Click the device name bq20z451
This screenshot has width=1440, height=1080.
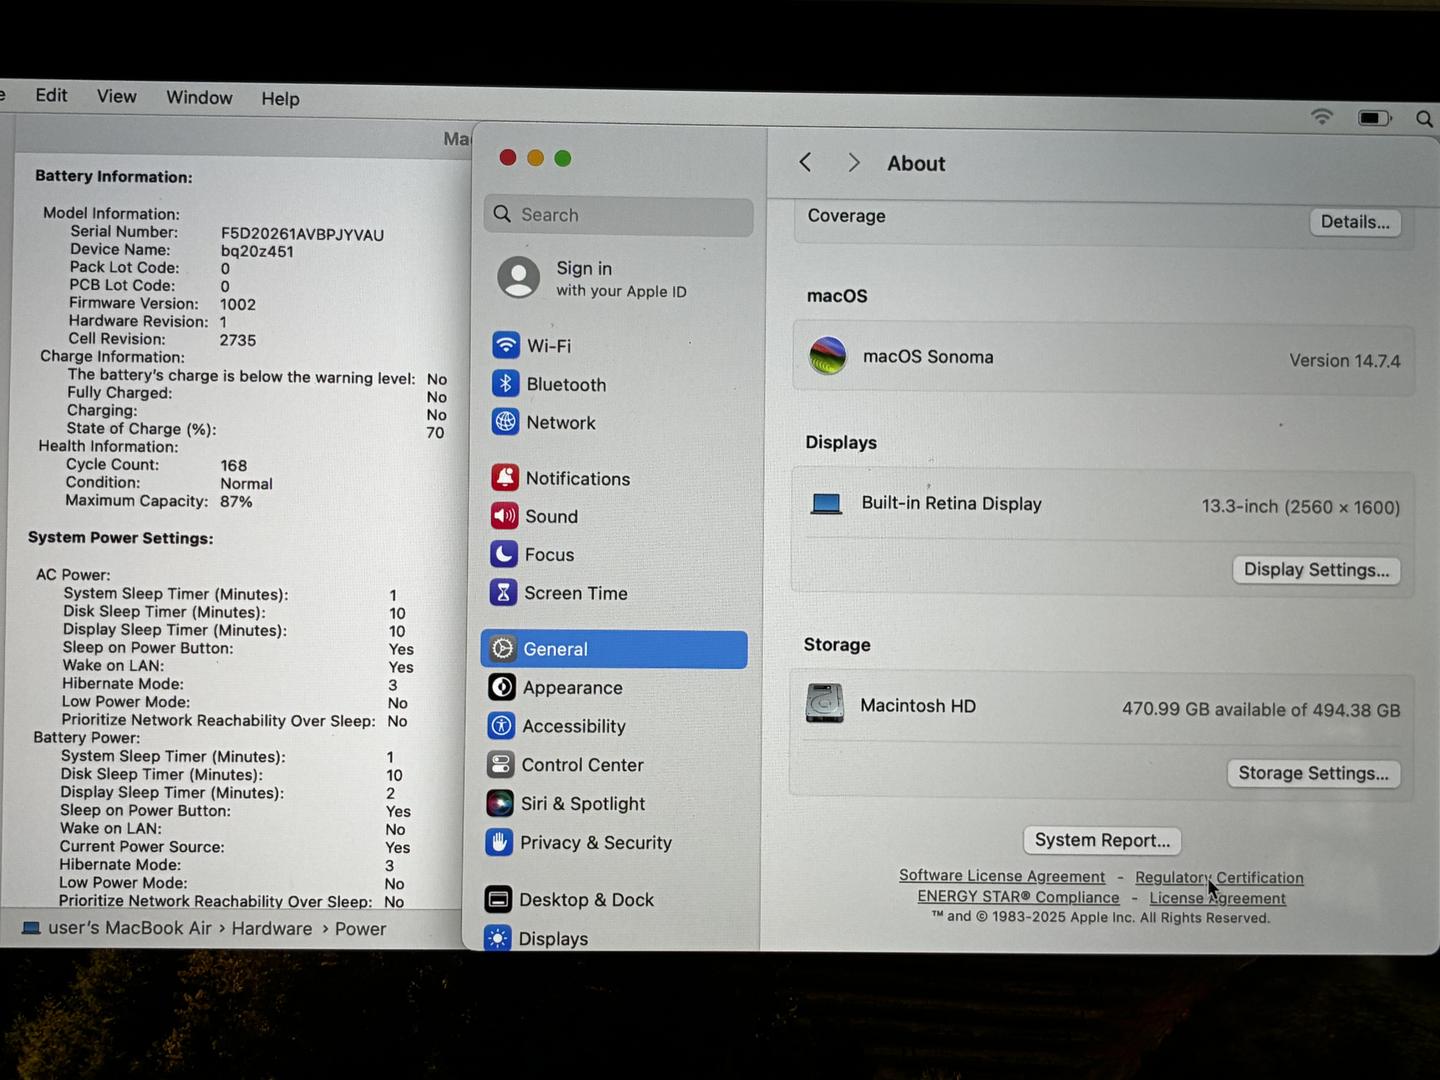pyautogui.click(x=257, y=251)
